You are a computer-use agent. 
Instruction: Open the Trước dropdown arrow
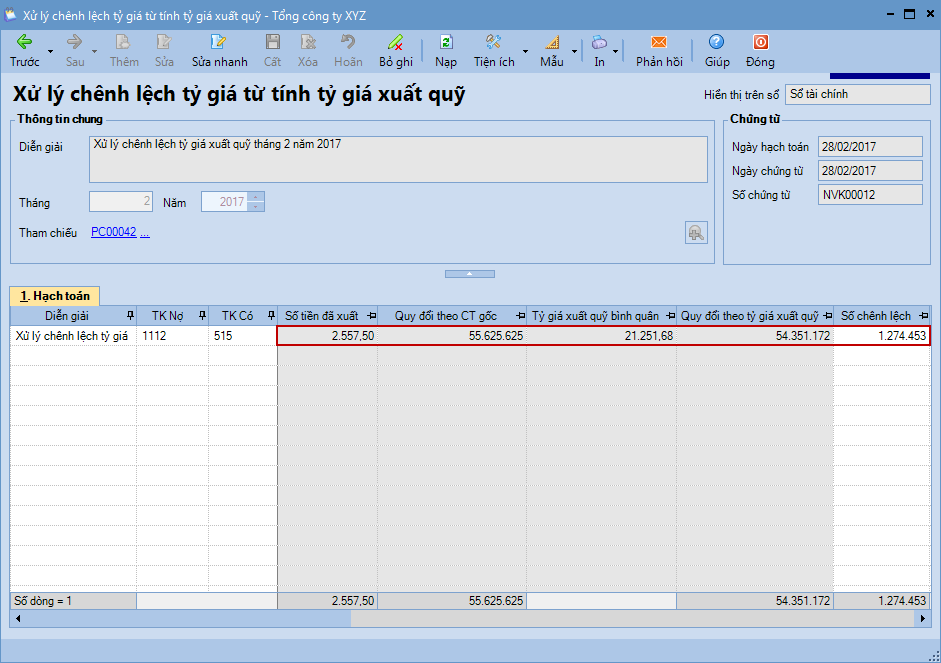50,52
